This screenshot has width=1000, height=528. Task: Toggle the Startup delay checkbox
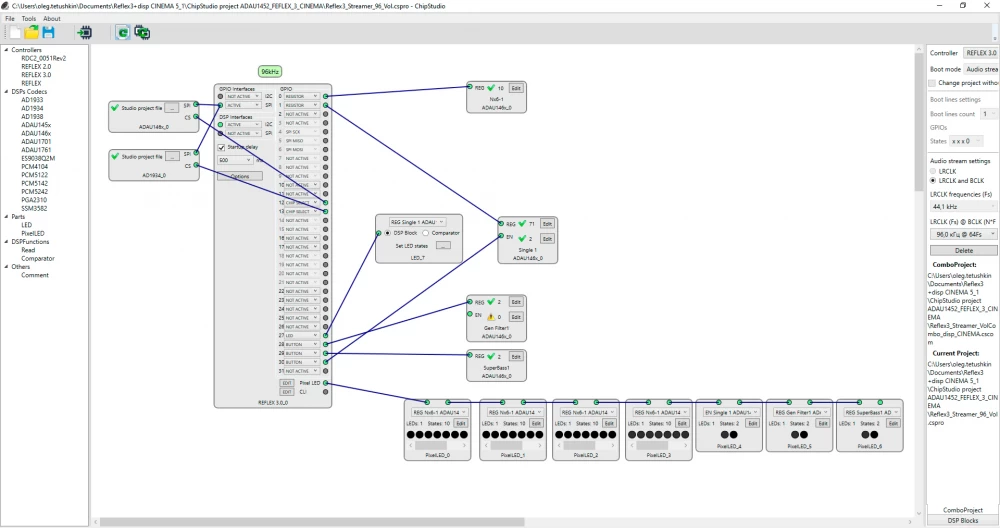(x=223, y=147)
